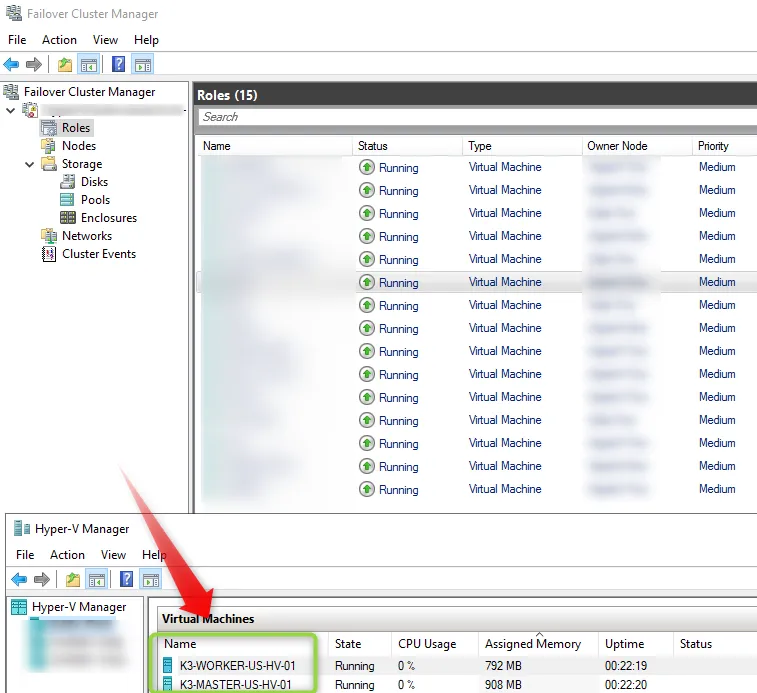Collapse the Storage tree node

29,164
